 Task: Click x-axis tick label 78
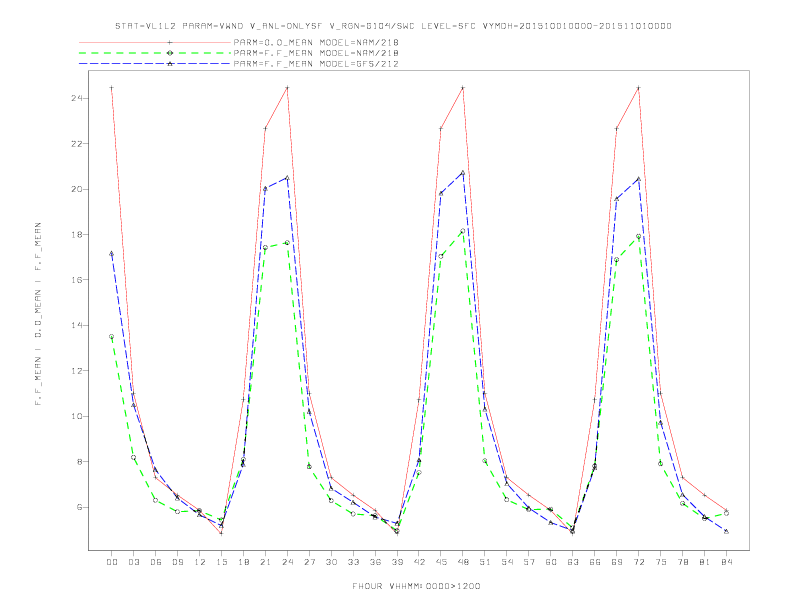[x=683, y=562]
